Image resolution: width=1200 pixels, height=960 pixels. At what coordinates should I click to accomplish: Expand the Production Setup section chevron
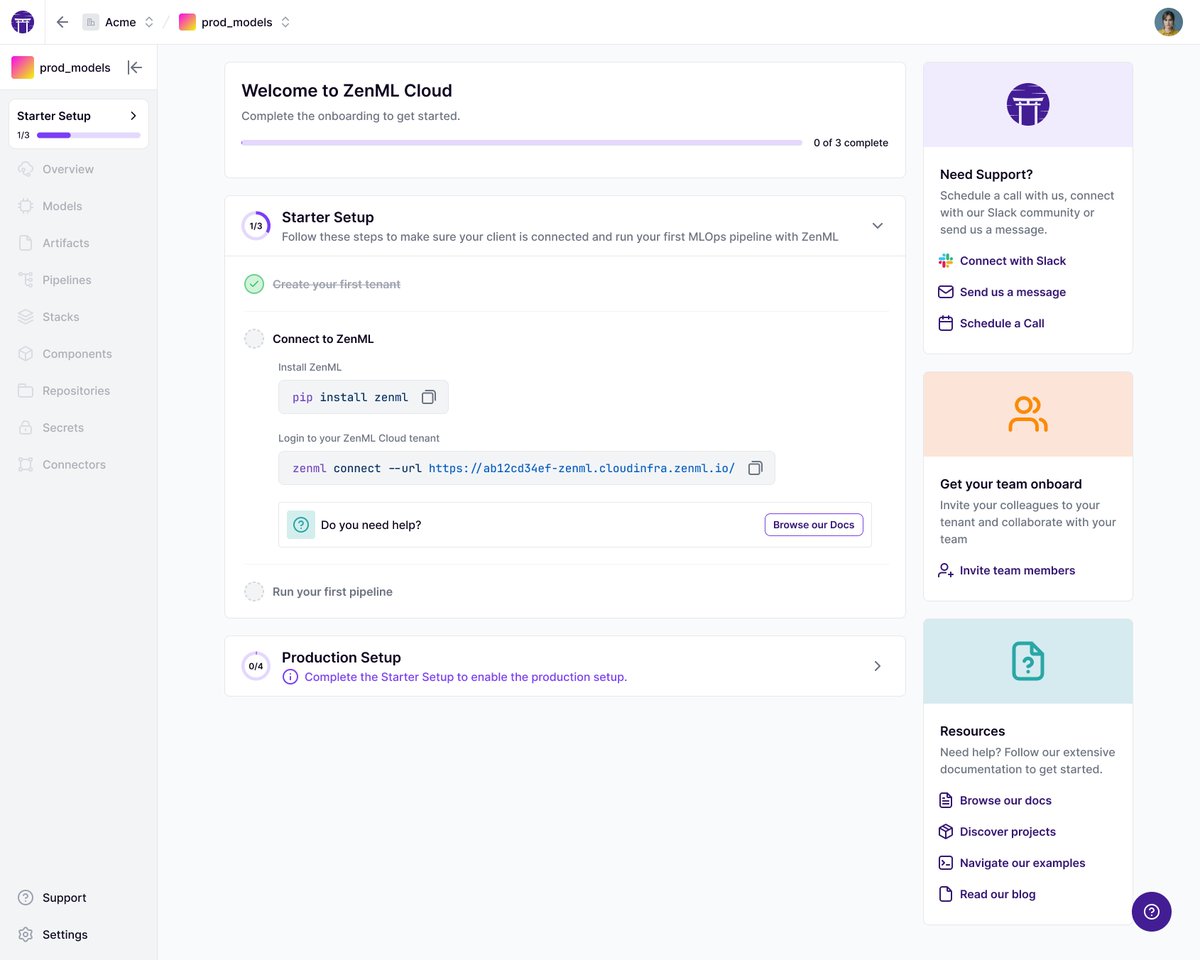point(877,666)
